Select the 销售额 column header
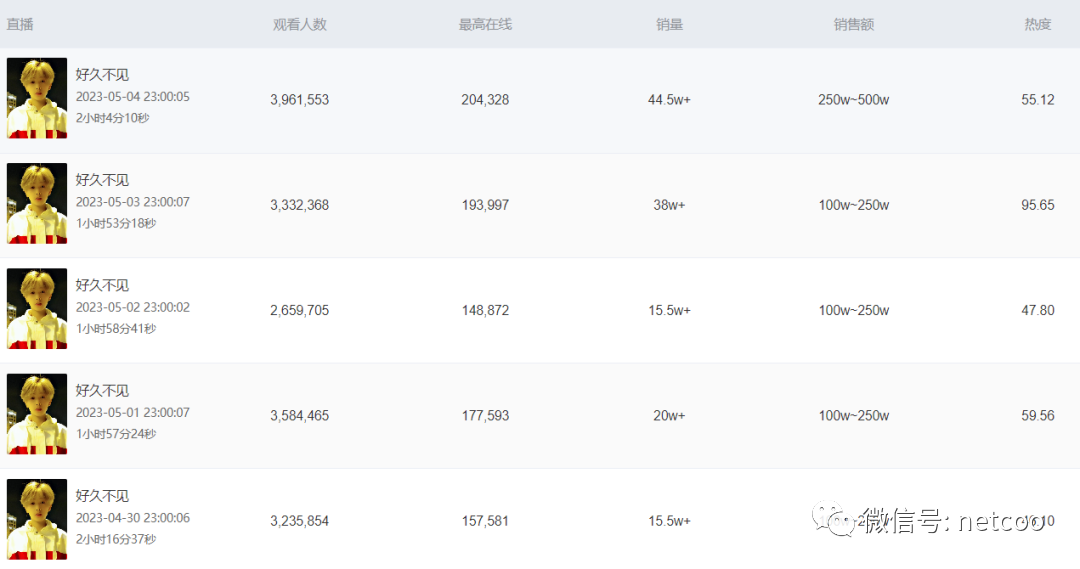Image resolution: width=1080 pixels, height=569 pixels. pyautogui.click(x=854, y=24)
